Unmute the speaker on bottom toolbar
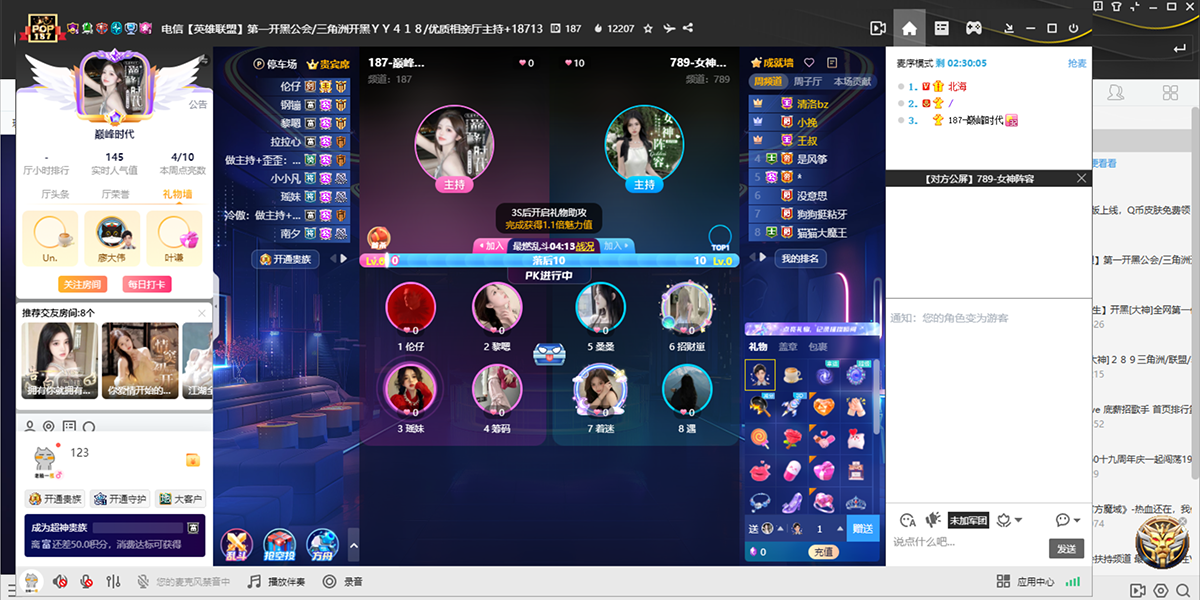The image size is (1200, 600). click(x=60, y=580)
